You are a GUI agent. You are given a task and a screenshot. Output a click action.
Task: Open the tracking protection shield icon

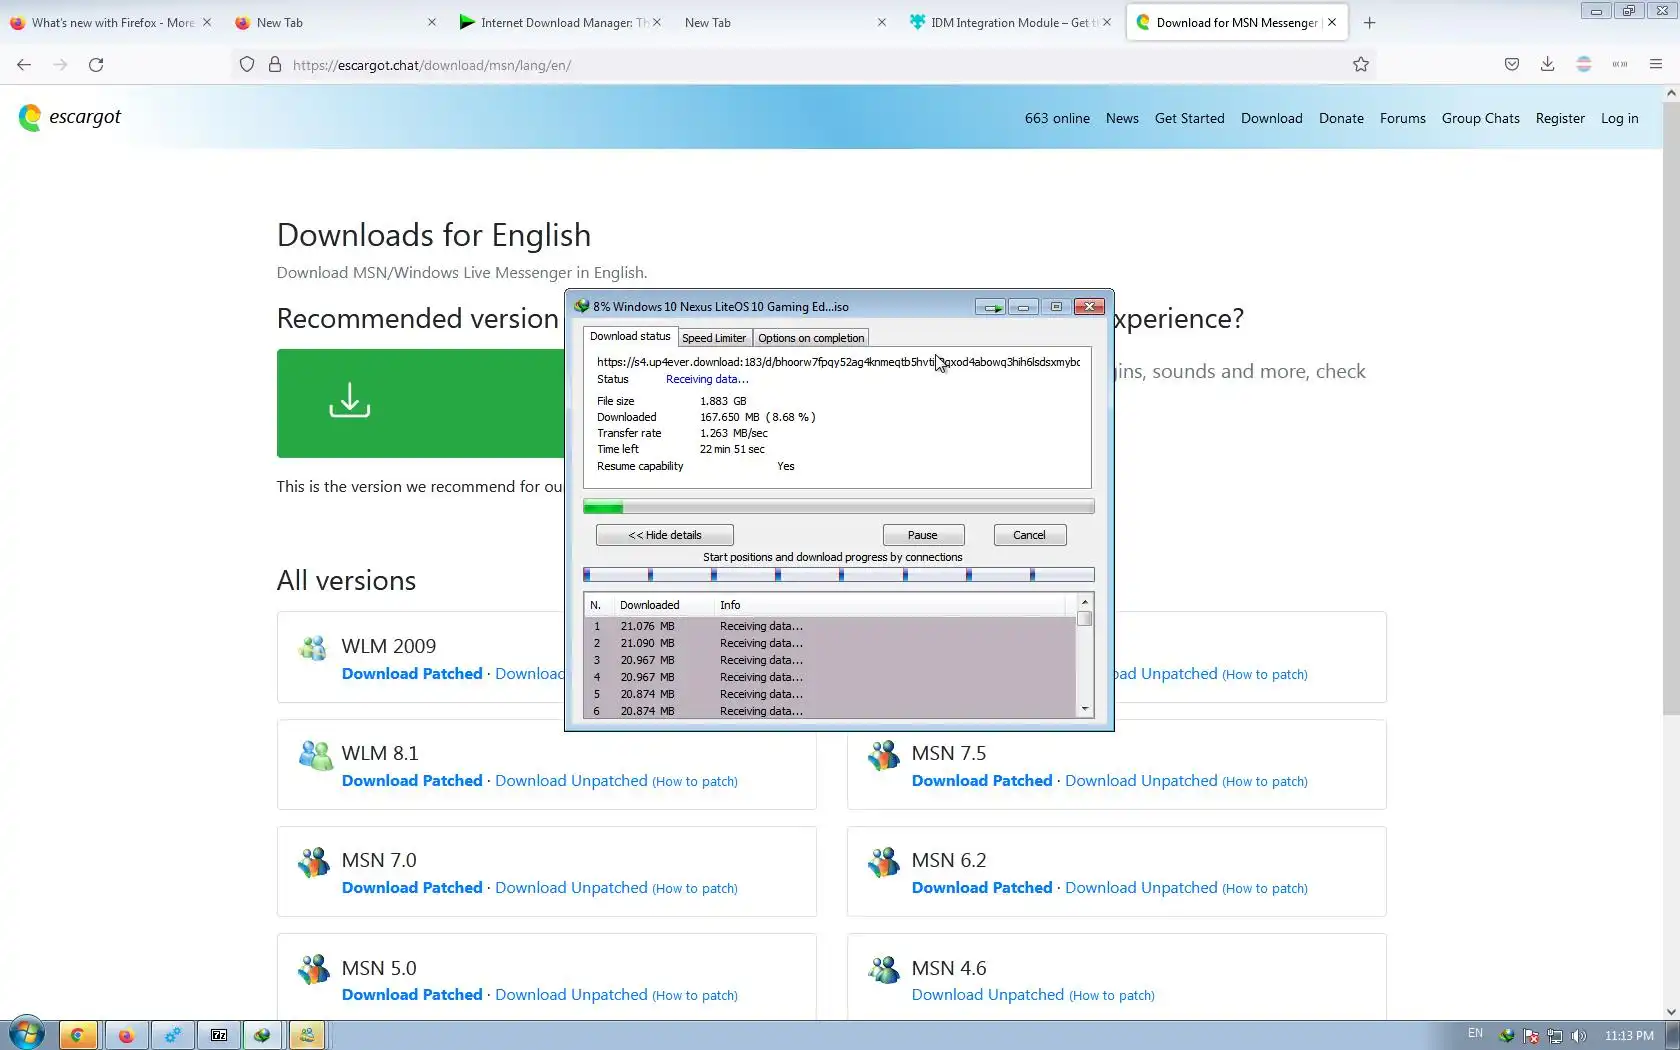pos(247,65)
